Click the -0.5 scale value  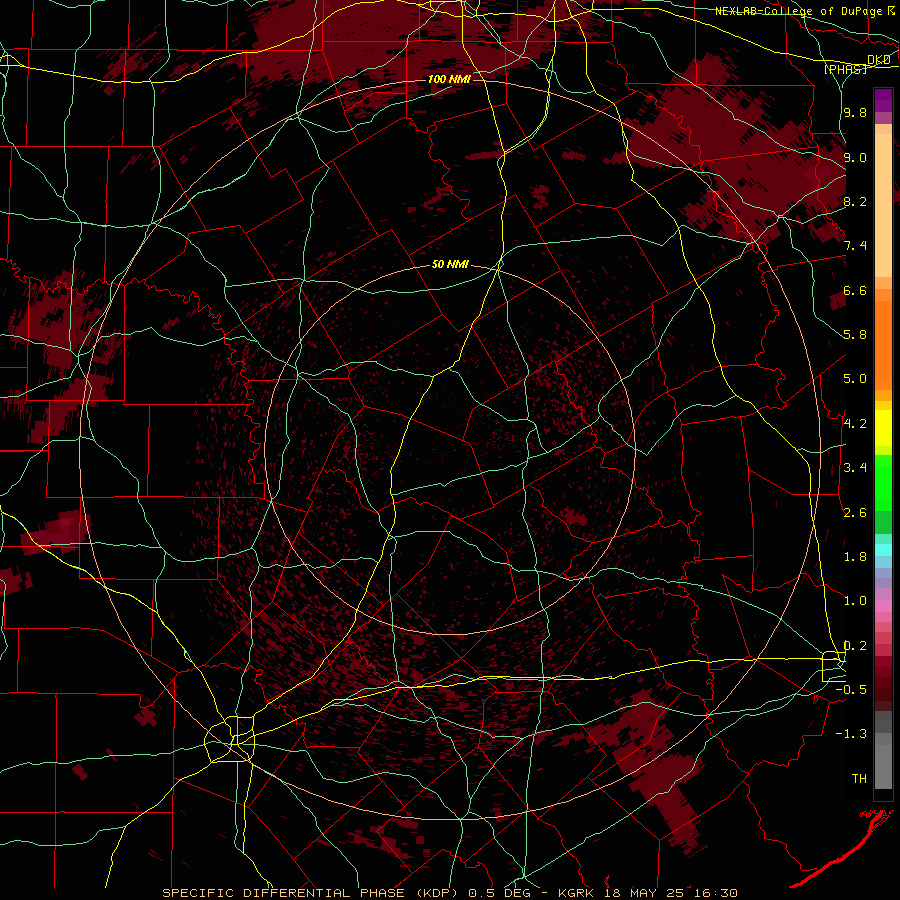851,689
